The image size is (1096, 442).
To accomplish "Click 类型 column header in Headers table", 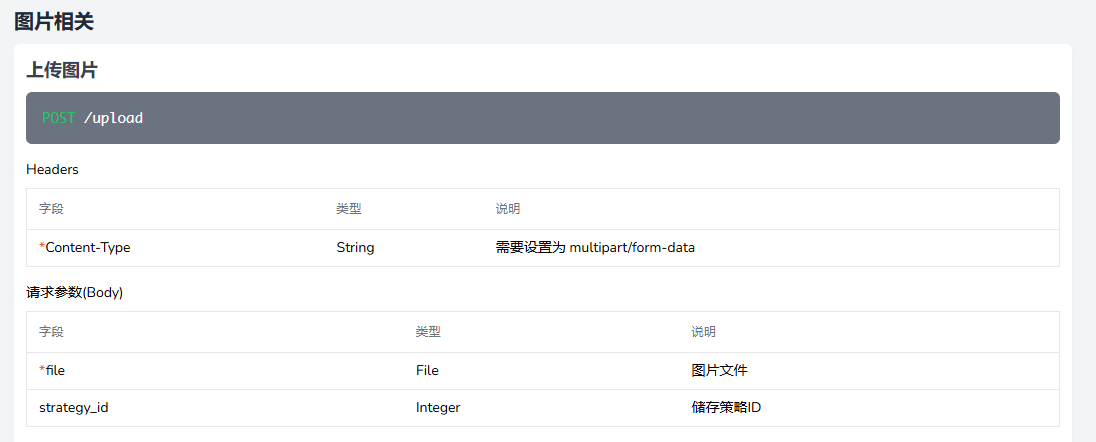I will pos(349,209).
